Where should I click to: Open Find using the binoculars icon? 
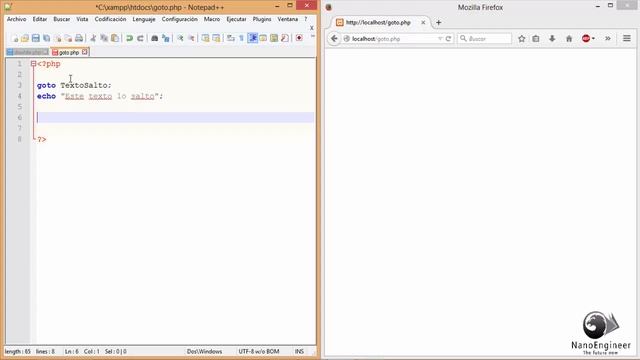[x=154, y=38]
